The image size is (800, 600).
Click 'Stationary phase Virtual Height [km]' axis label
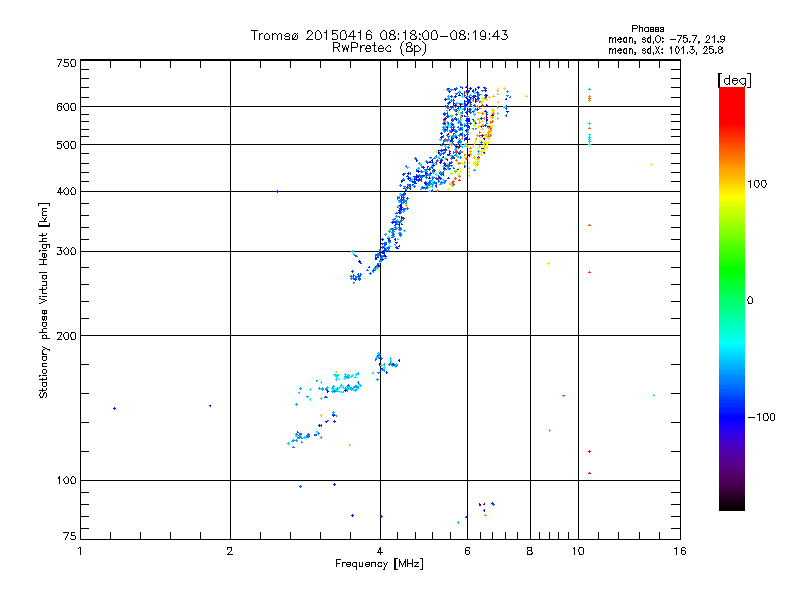tap(44, 301)
